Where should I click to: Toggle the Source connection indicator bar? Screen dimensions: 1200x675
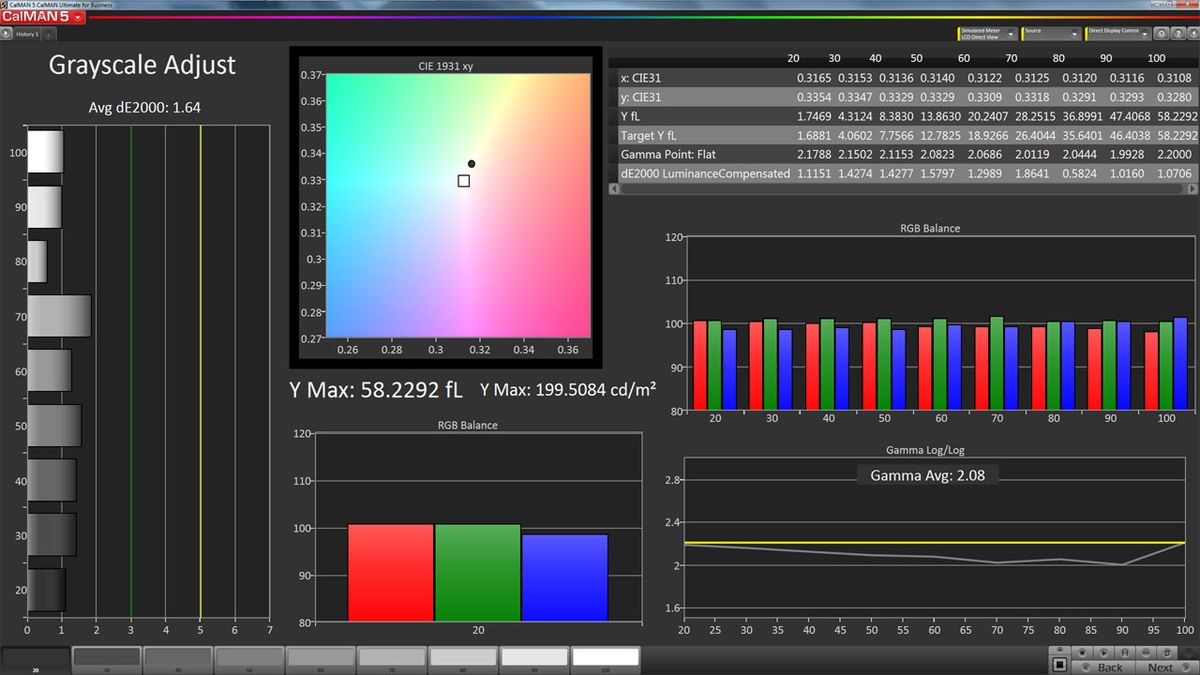pos(1022,34)
